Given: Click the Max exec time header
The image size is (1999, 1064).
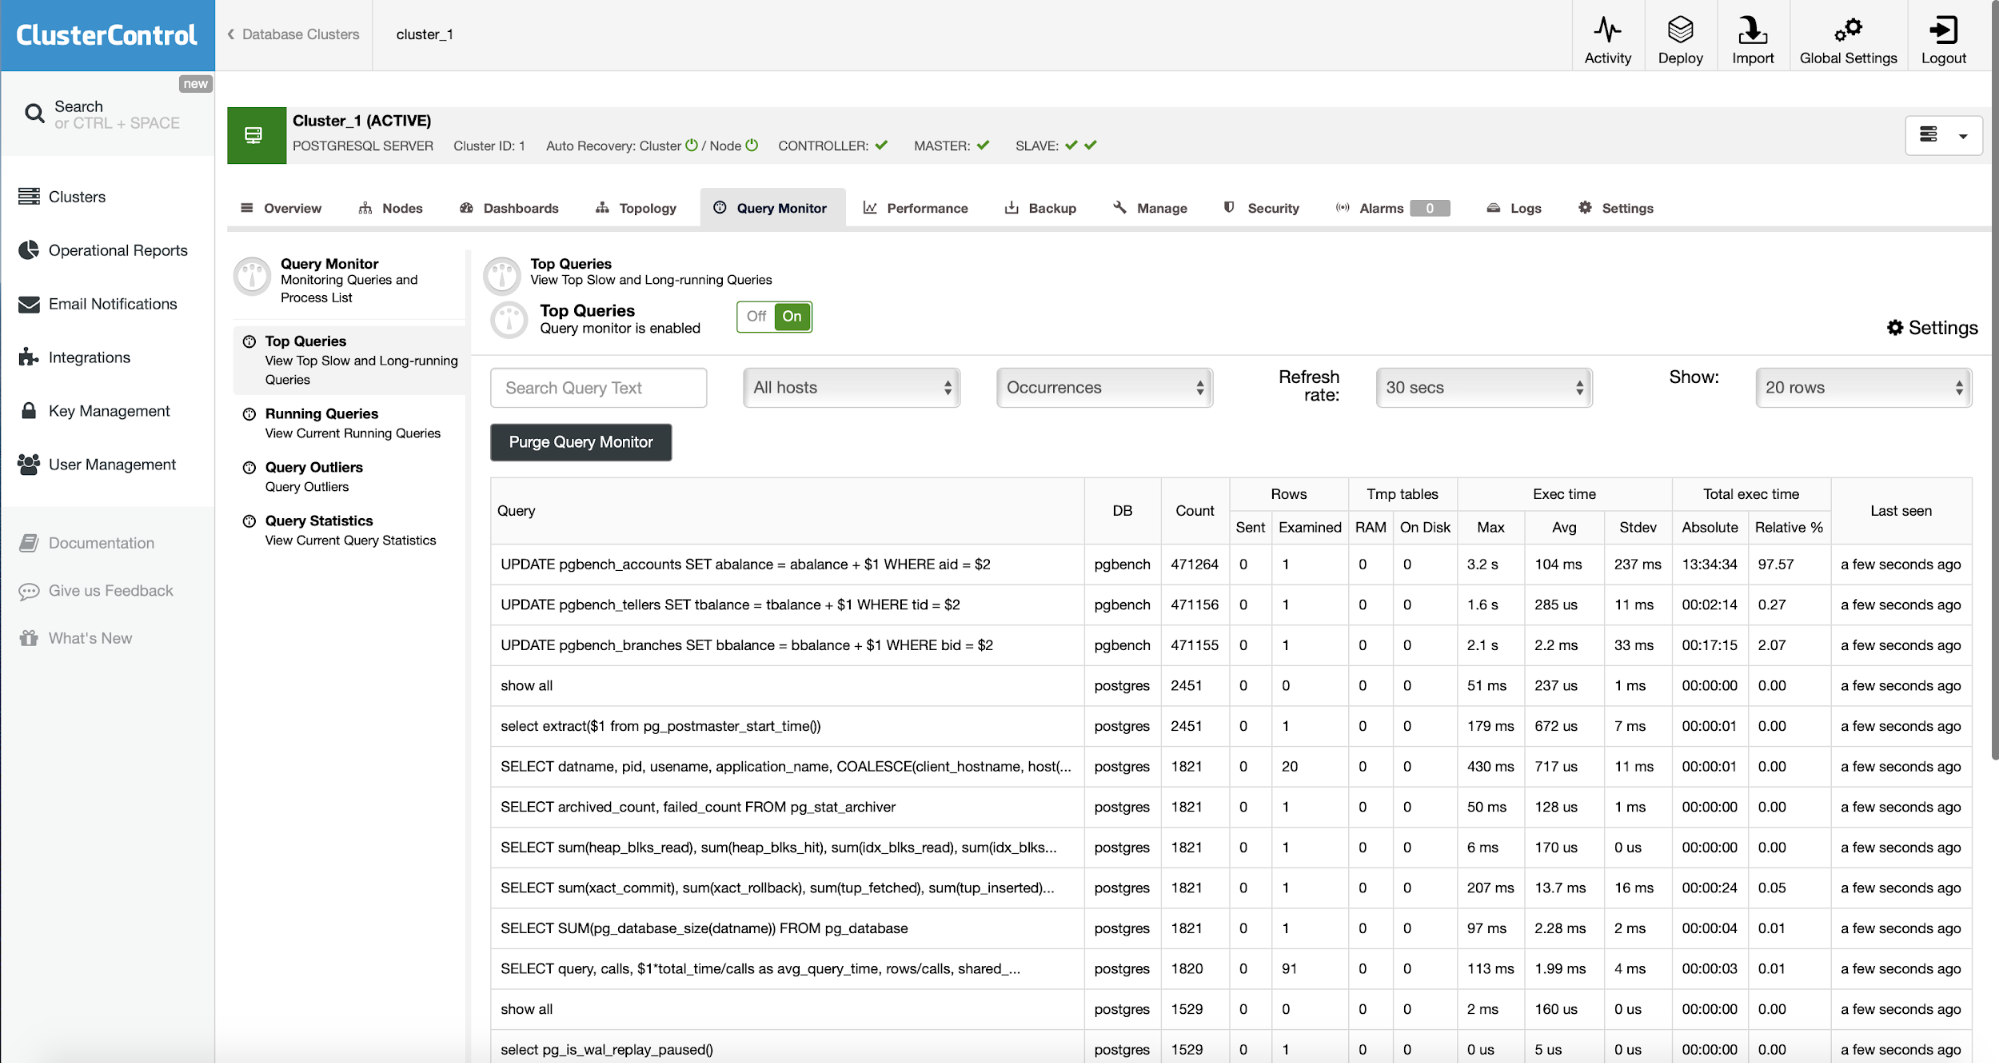Looking at the screenshot, I should point(1490,527).
